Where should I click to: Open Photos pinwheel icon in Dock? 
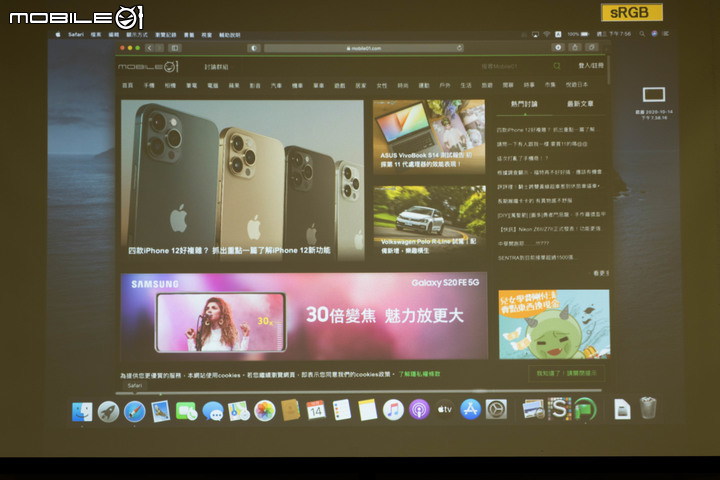coord(264,411)
